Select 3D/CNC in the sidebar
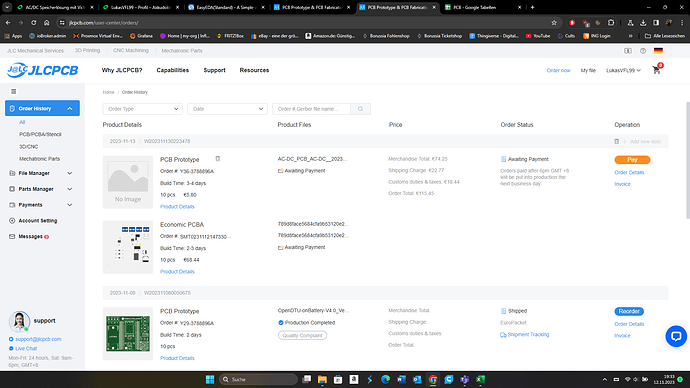690x388 pixels. (x=28, y=146)
